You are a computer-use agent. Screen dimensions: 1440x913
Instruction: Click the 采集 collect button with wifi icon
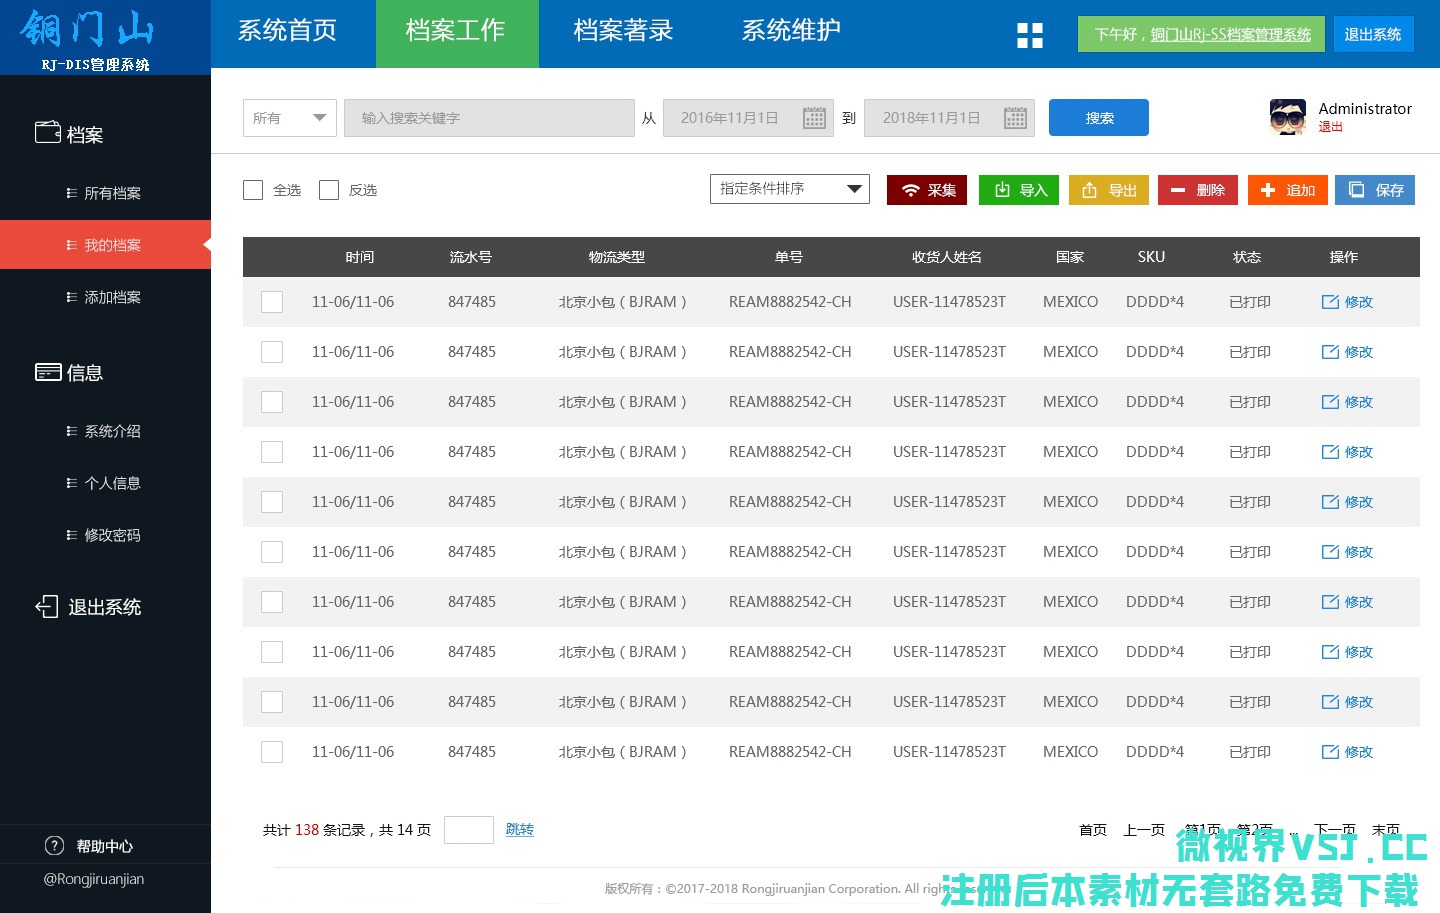pos(926,190)
